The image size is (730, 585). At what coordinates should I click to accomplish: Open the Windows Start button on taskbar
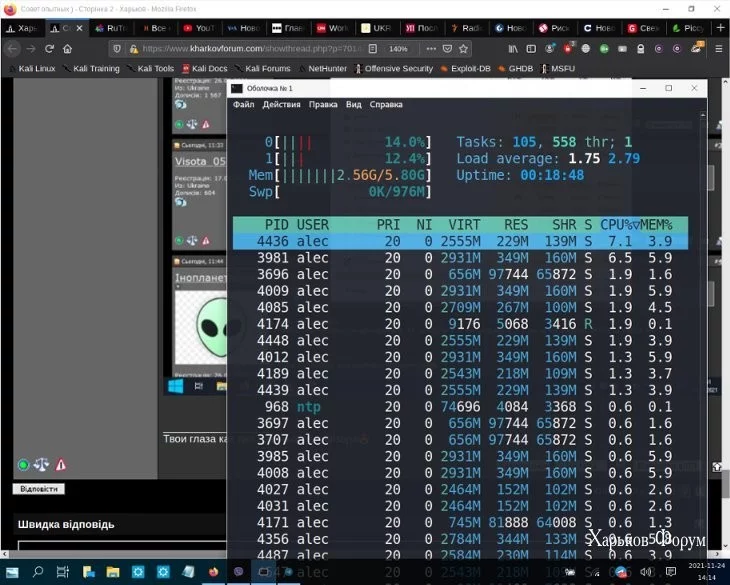12,571
